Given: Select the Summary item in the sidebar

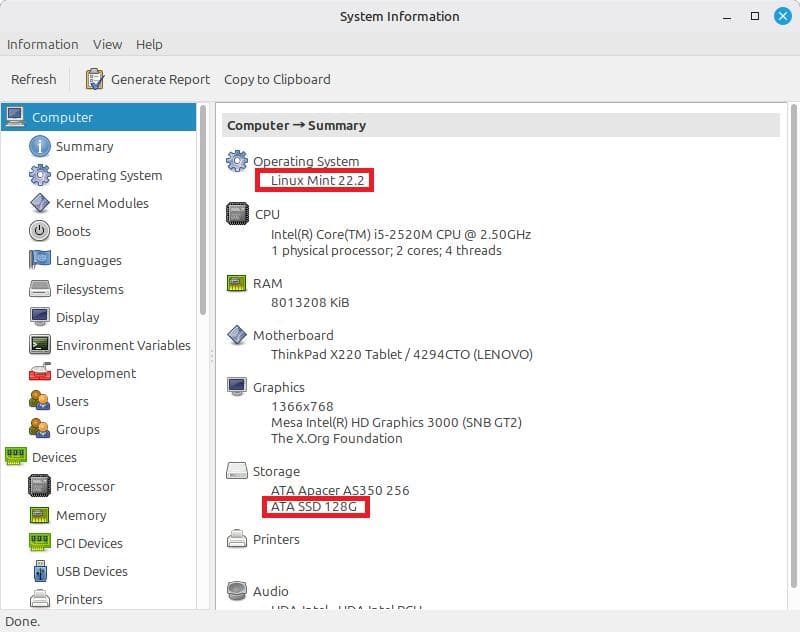Looking at the screenshot, I should pyautogui.click(x=84, y=146).
